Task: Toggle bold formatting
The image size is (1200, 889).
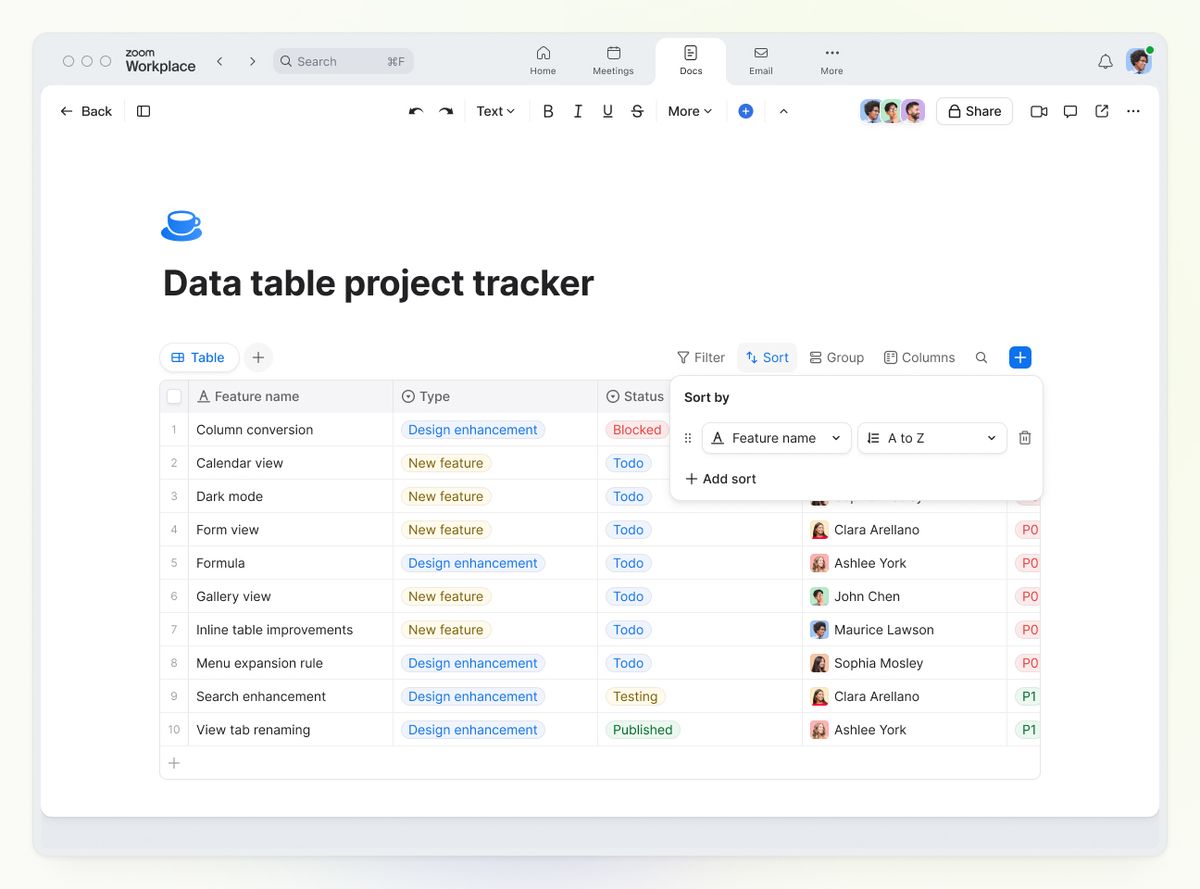Action: pos(548,111)
